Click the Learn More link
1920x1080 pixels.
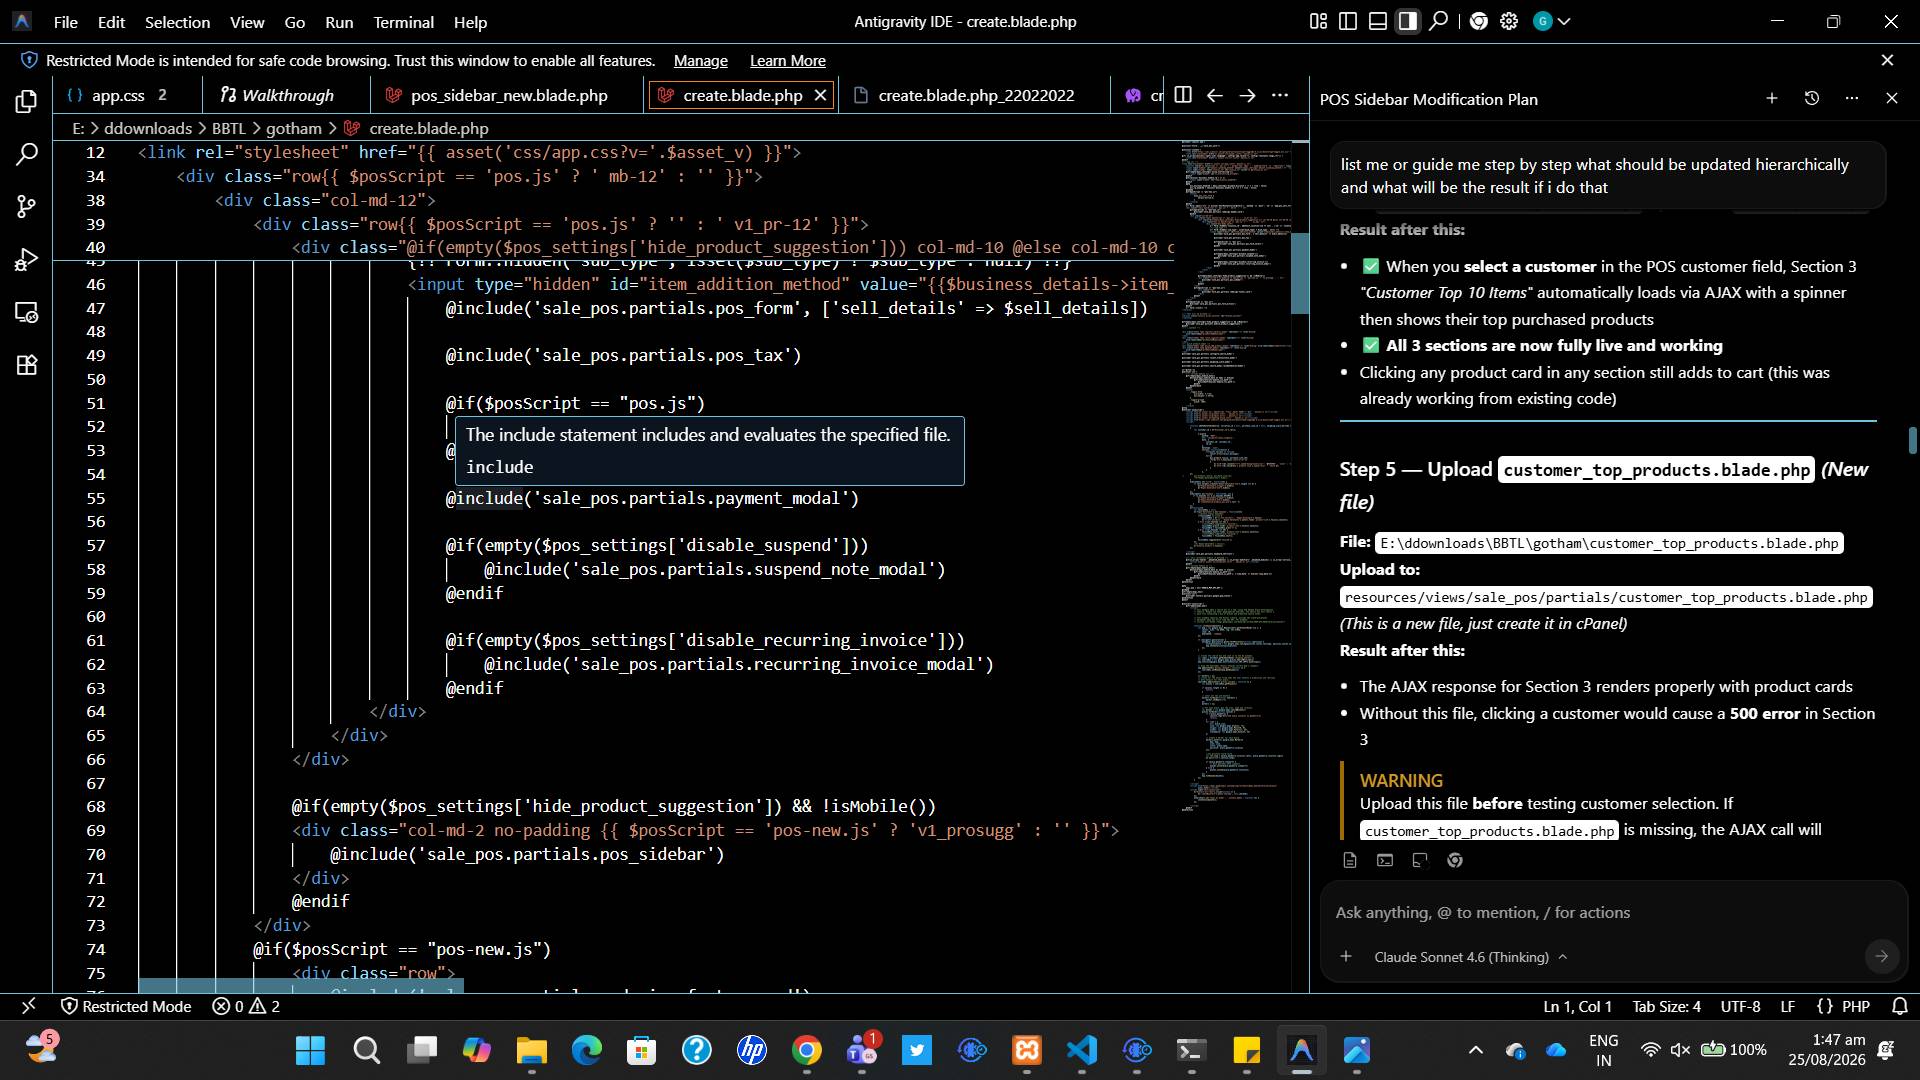pyautogui.click(x=788, y=61)
